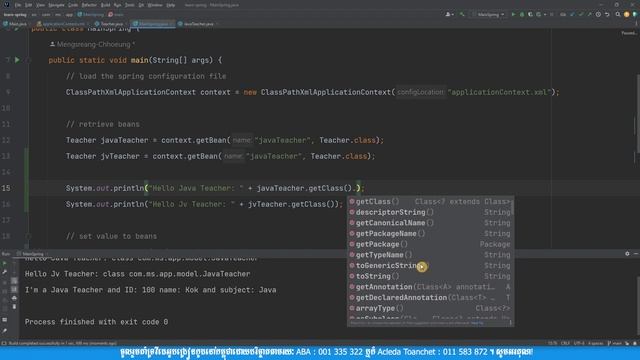Screen dimensions: 640x360
Task: Open the Help menu
Action: point(171,5)
